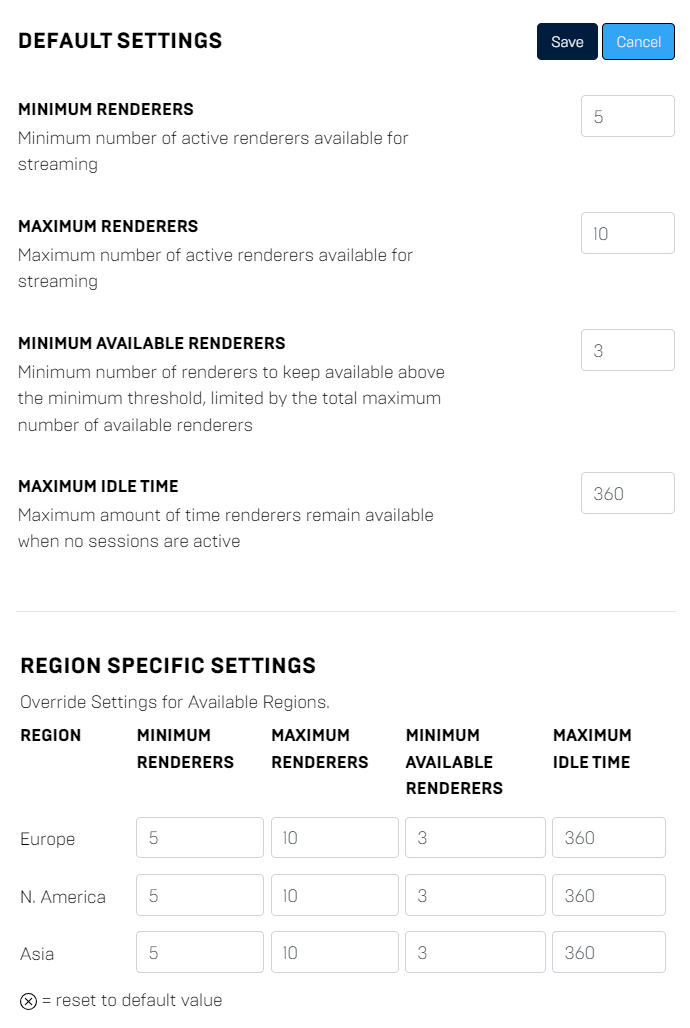Select Europe's Maximum Renderers field
The height and width of the screenshot is (1028, 690).
tap(334, 837)
